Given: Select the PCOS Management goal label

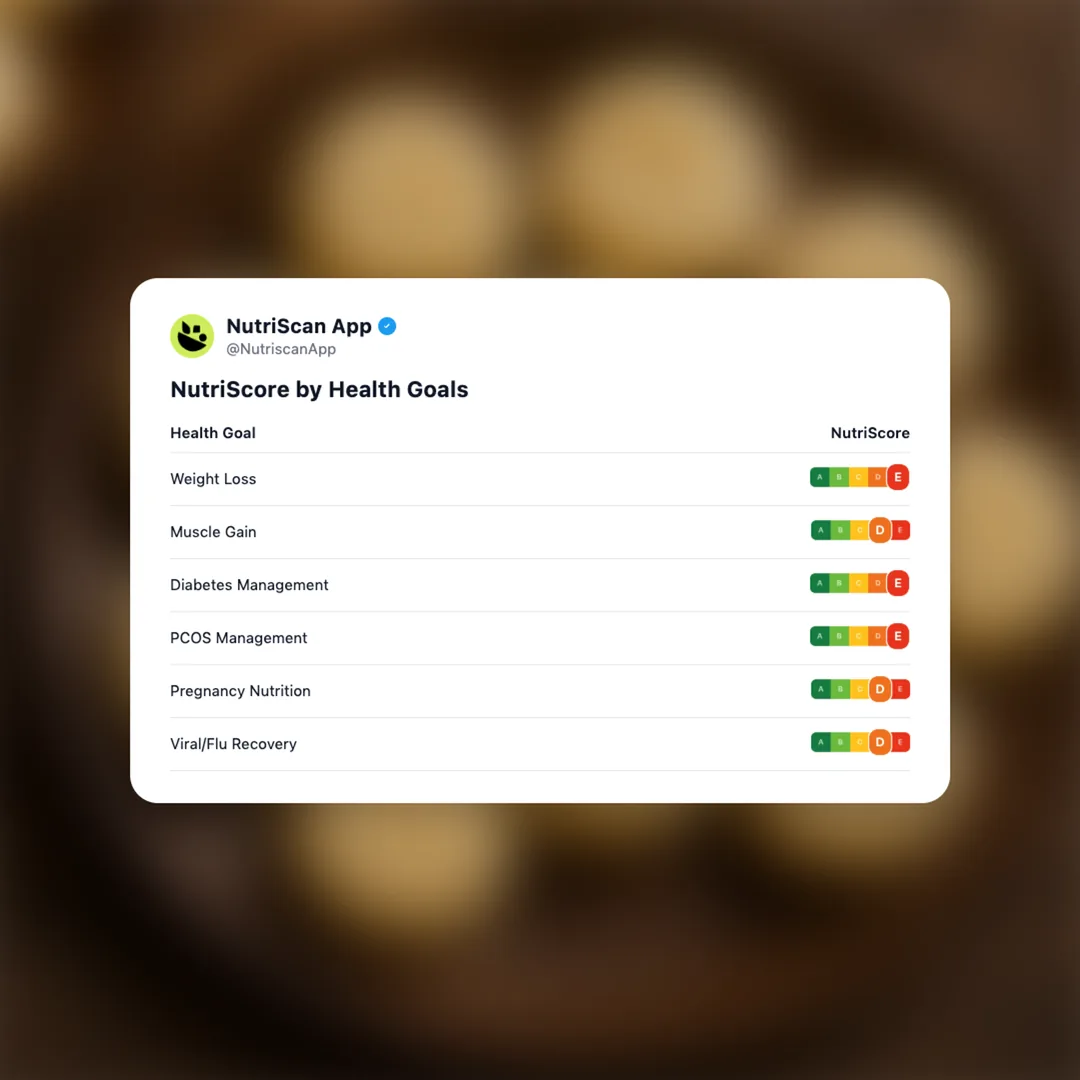Looking at the screenshot, I should click(238, 638).
